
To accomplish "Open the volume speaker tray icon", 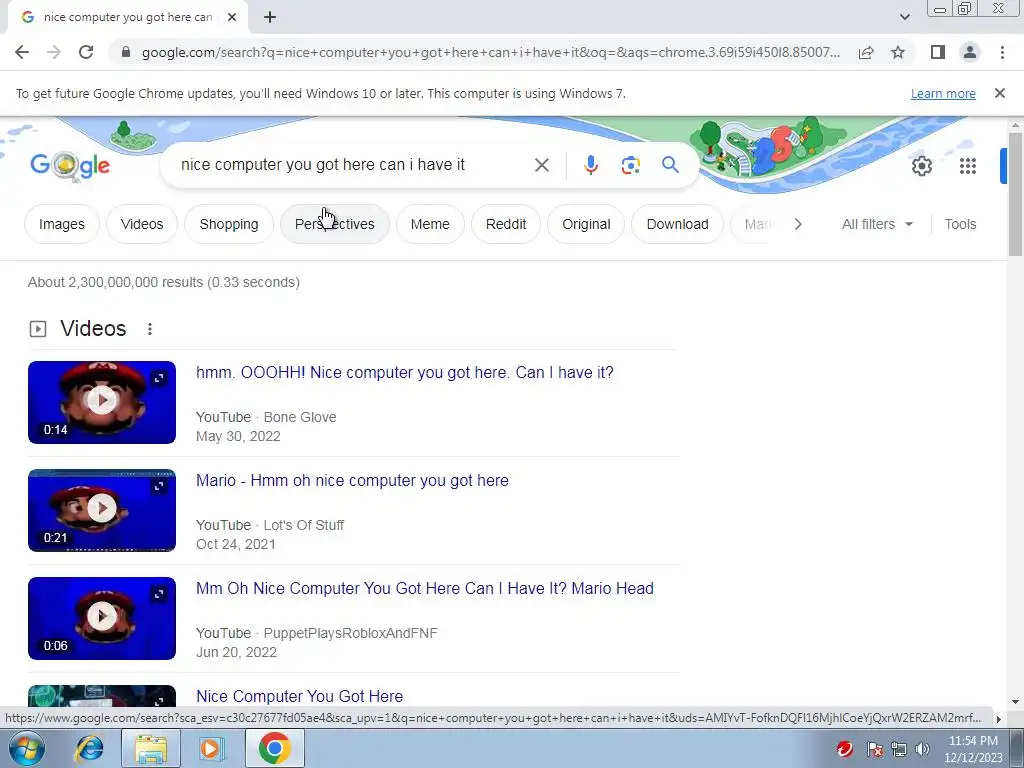I will coord(922,749).
